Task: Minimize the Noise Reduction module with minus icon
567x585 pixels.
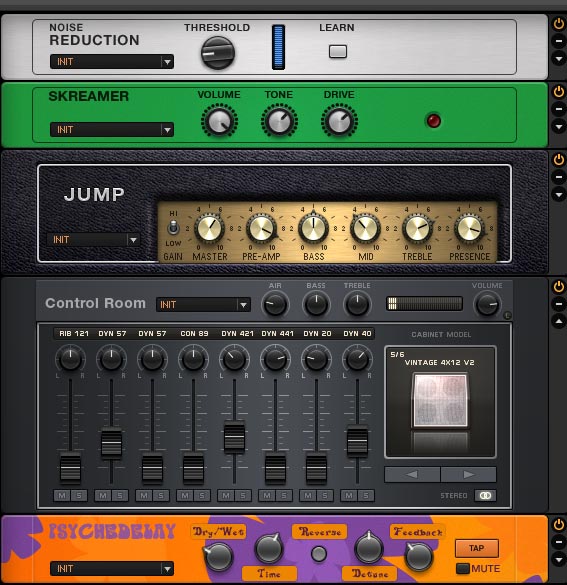Action: coord(558,41)
